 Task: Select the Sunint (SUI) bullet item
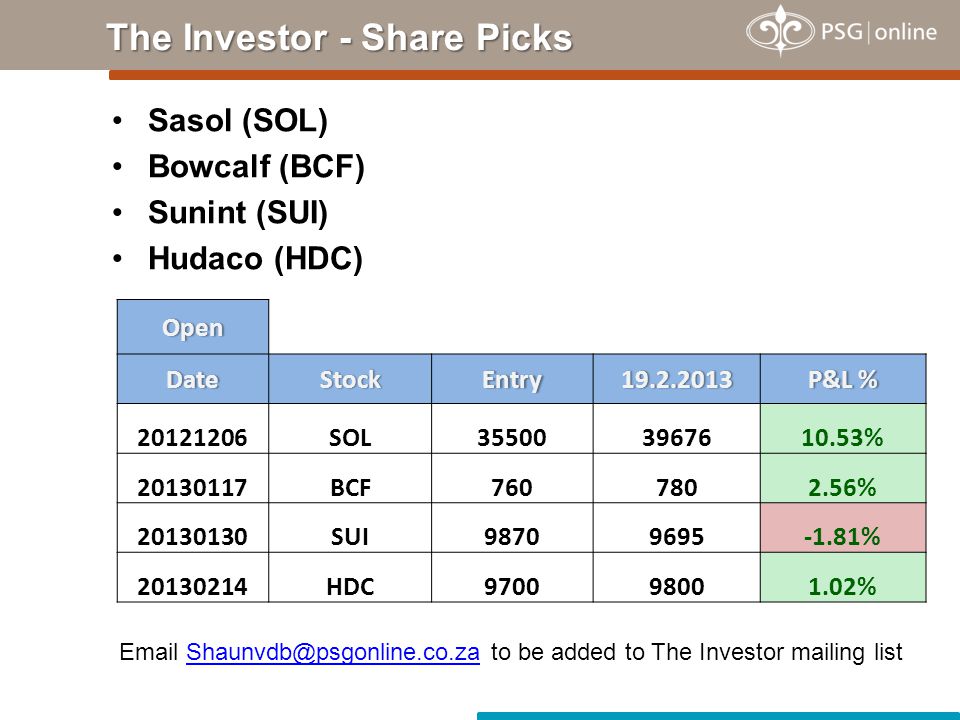(x=238, y=212)
